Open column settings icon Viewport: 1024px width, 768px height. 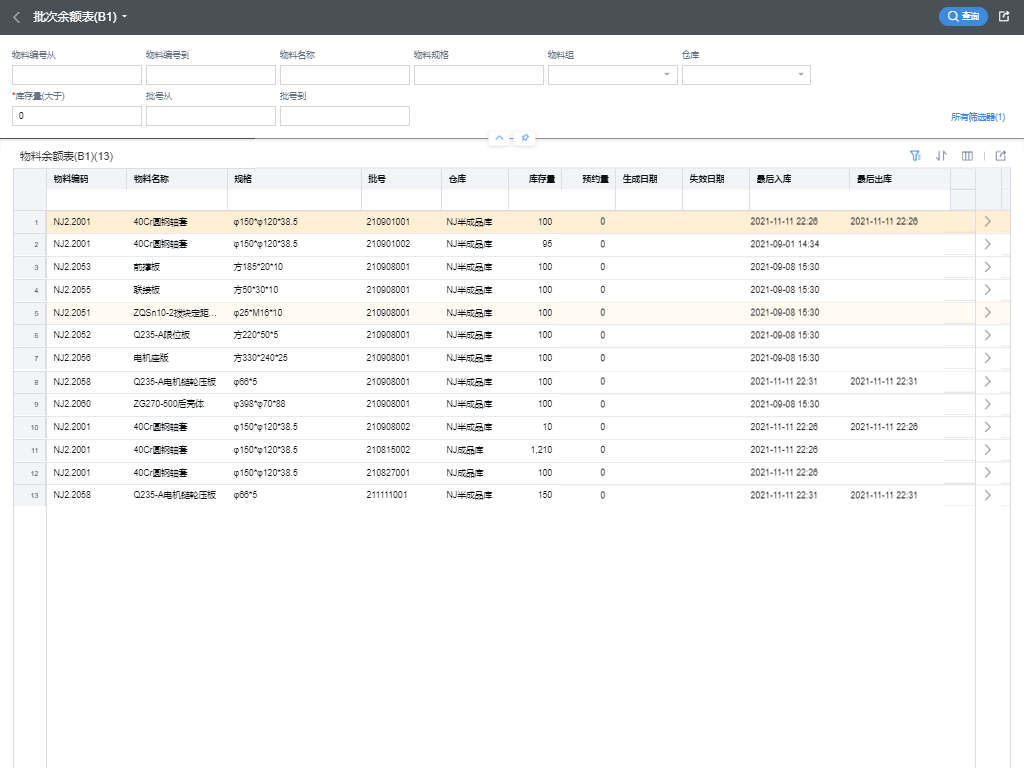[x=967, y=156]
